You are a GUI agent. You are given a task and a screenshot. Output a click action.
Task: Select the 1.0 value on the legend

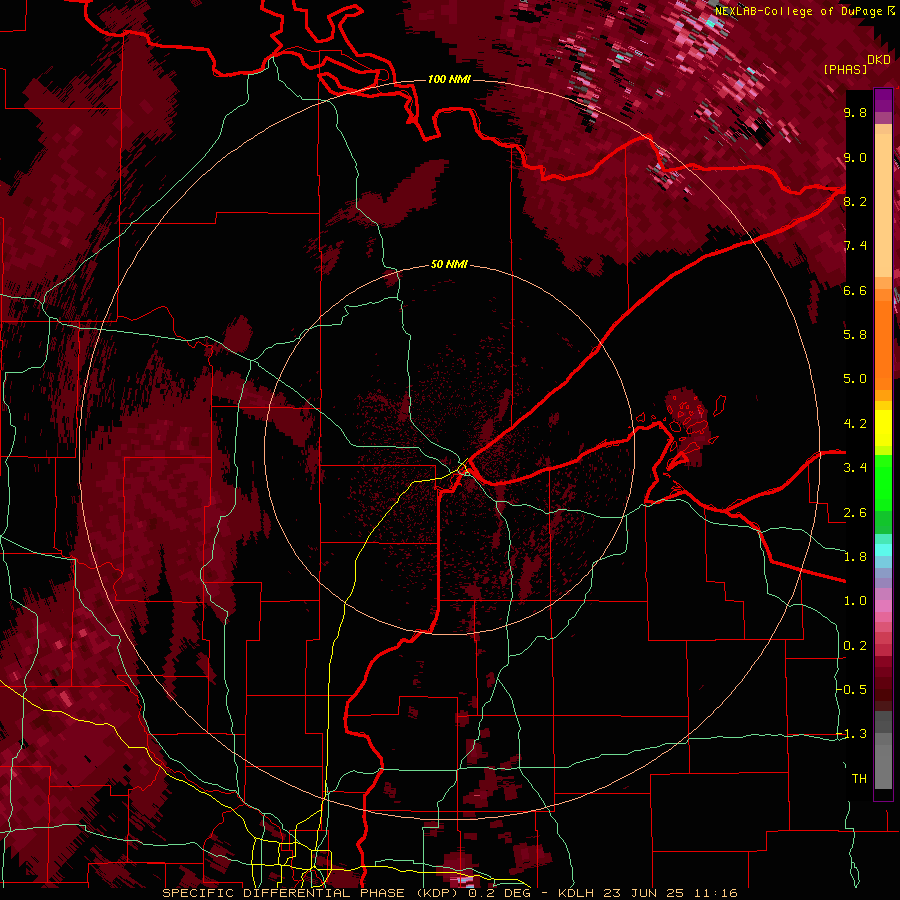click(x=855, y=601)
